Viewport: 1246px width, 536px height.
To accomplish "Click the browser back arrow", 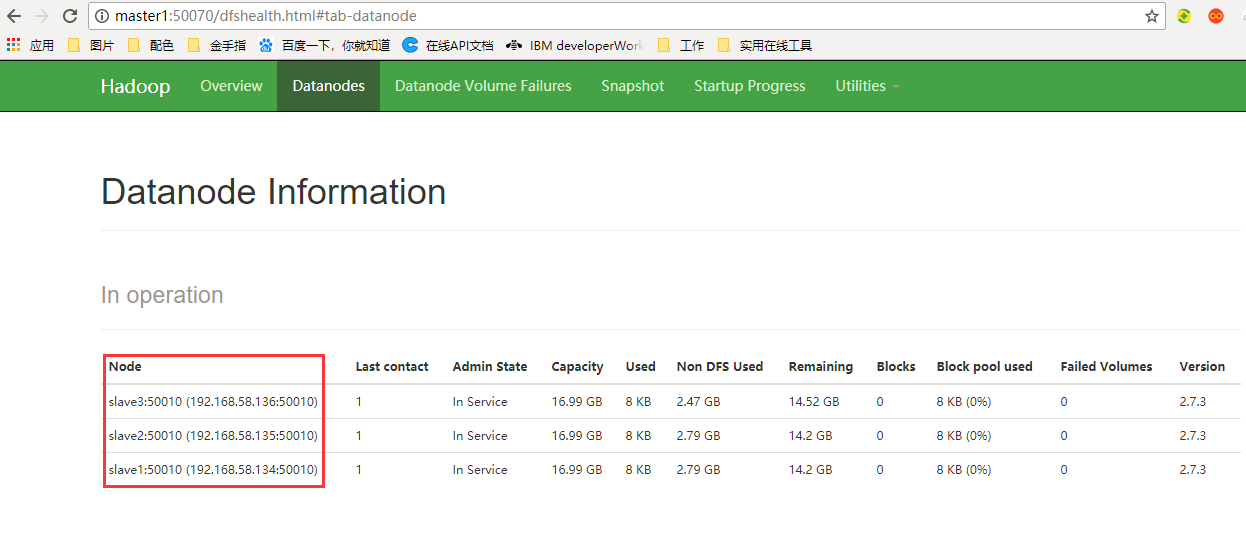I will click(14, 16).
